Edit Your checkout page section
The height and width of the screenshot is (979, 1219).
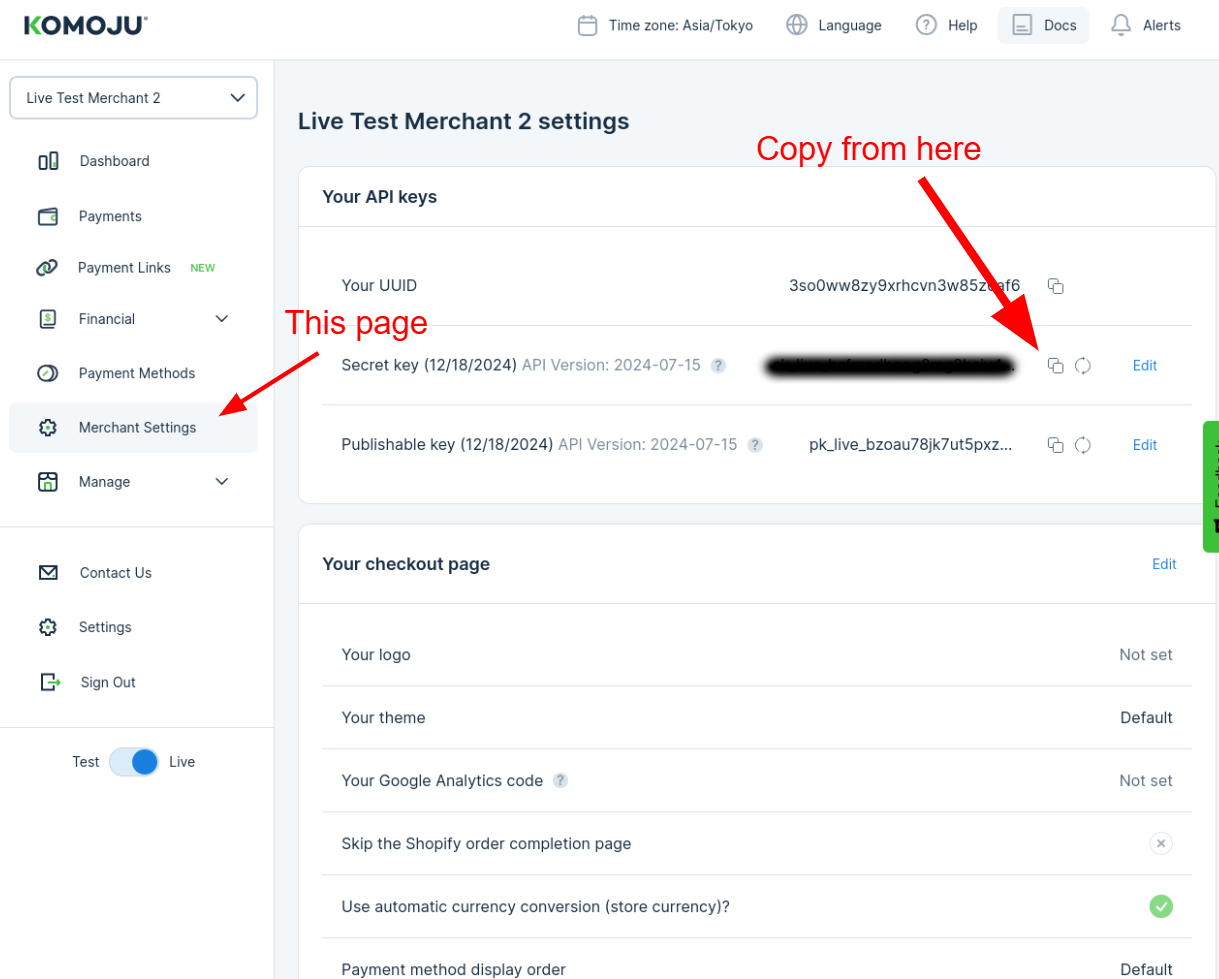pos(1164,564)
